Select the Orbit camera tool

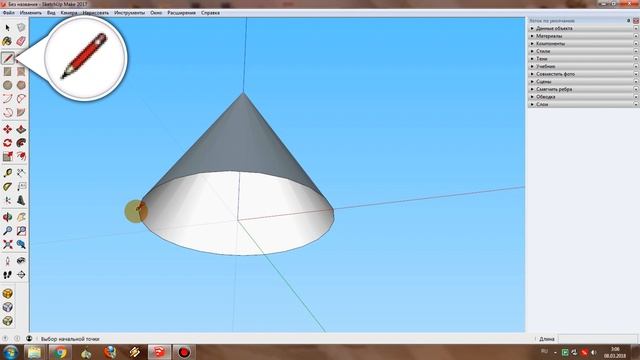(7, 217)
